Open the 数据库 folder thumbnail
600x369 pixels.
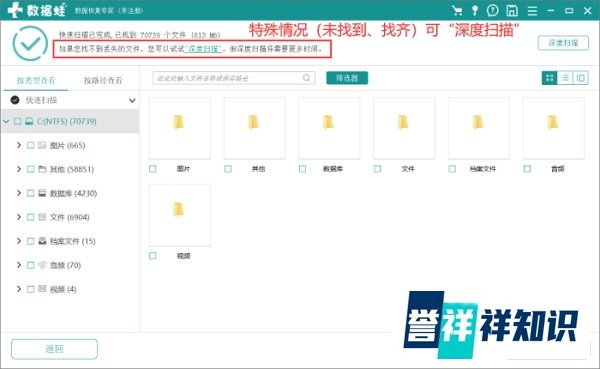tap(329, 128)
